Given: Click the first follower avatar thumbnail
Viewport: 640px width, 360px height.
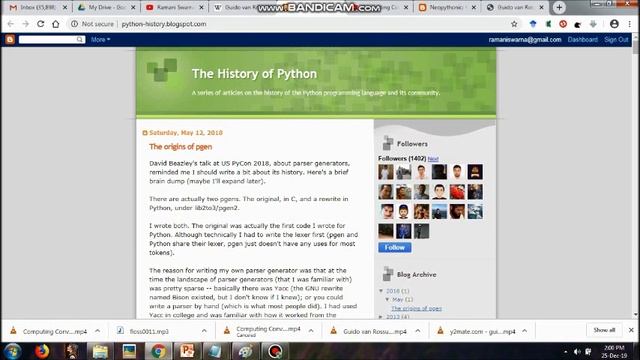Looking at the screenshot, I should point(386,172).
